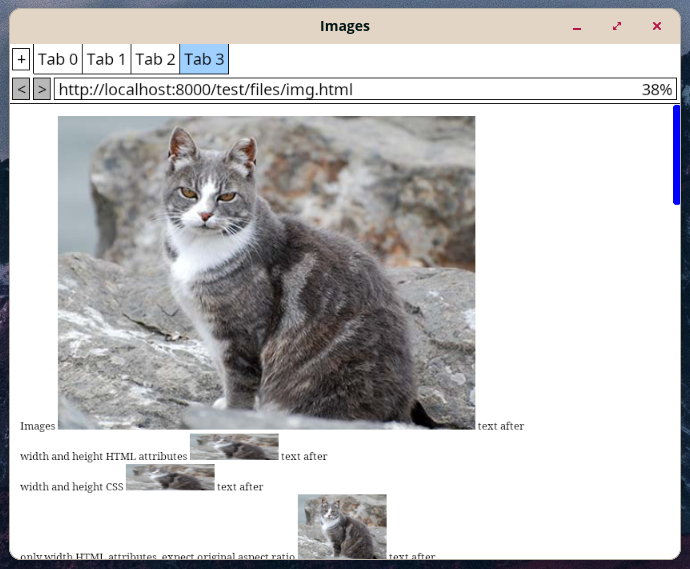Click 'text after' following the HTML attributes image
This screenshot has width=690, height=569.
click(304, 456)
